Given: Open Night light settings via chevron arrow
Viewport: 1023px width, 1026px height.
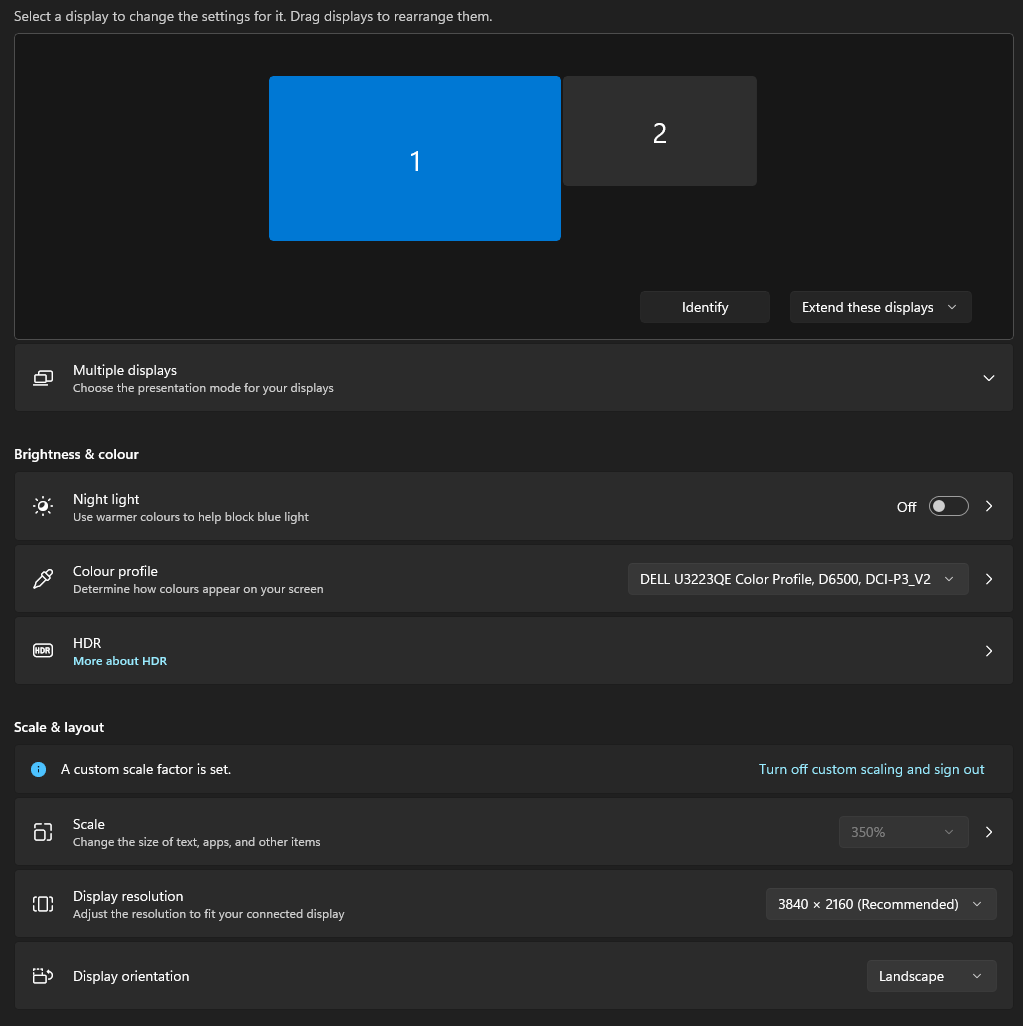Looking at the screenshot, I should tap(988, 506).
